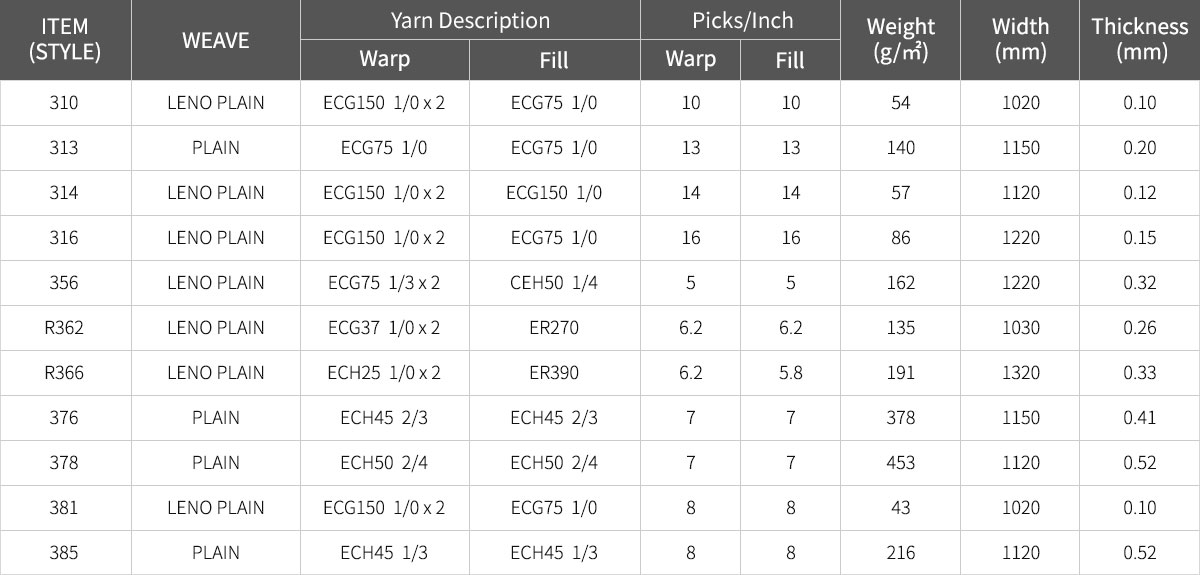Click the ER390 fill yarn cell

tap(554, 373)
